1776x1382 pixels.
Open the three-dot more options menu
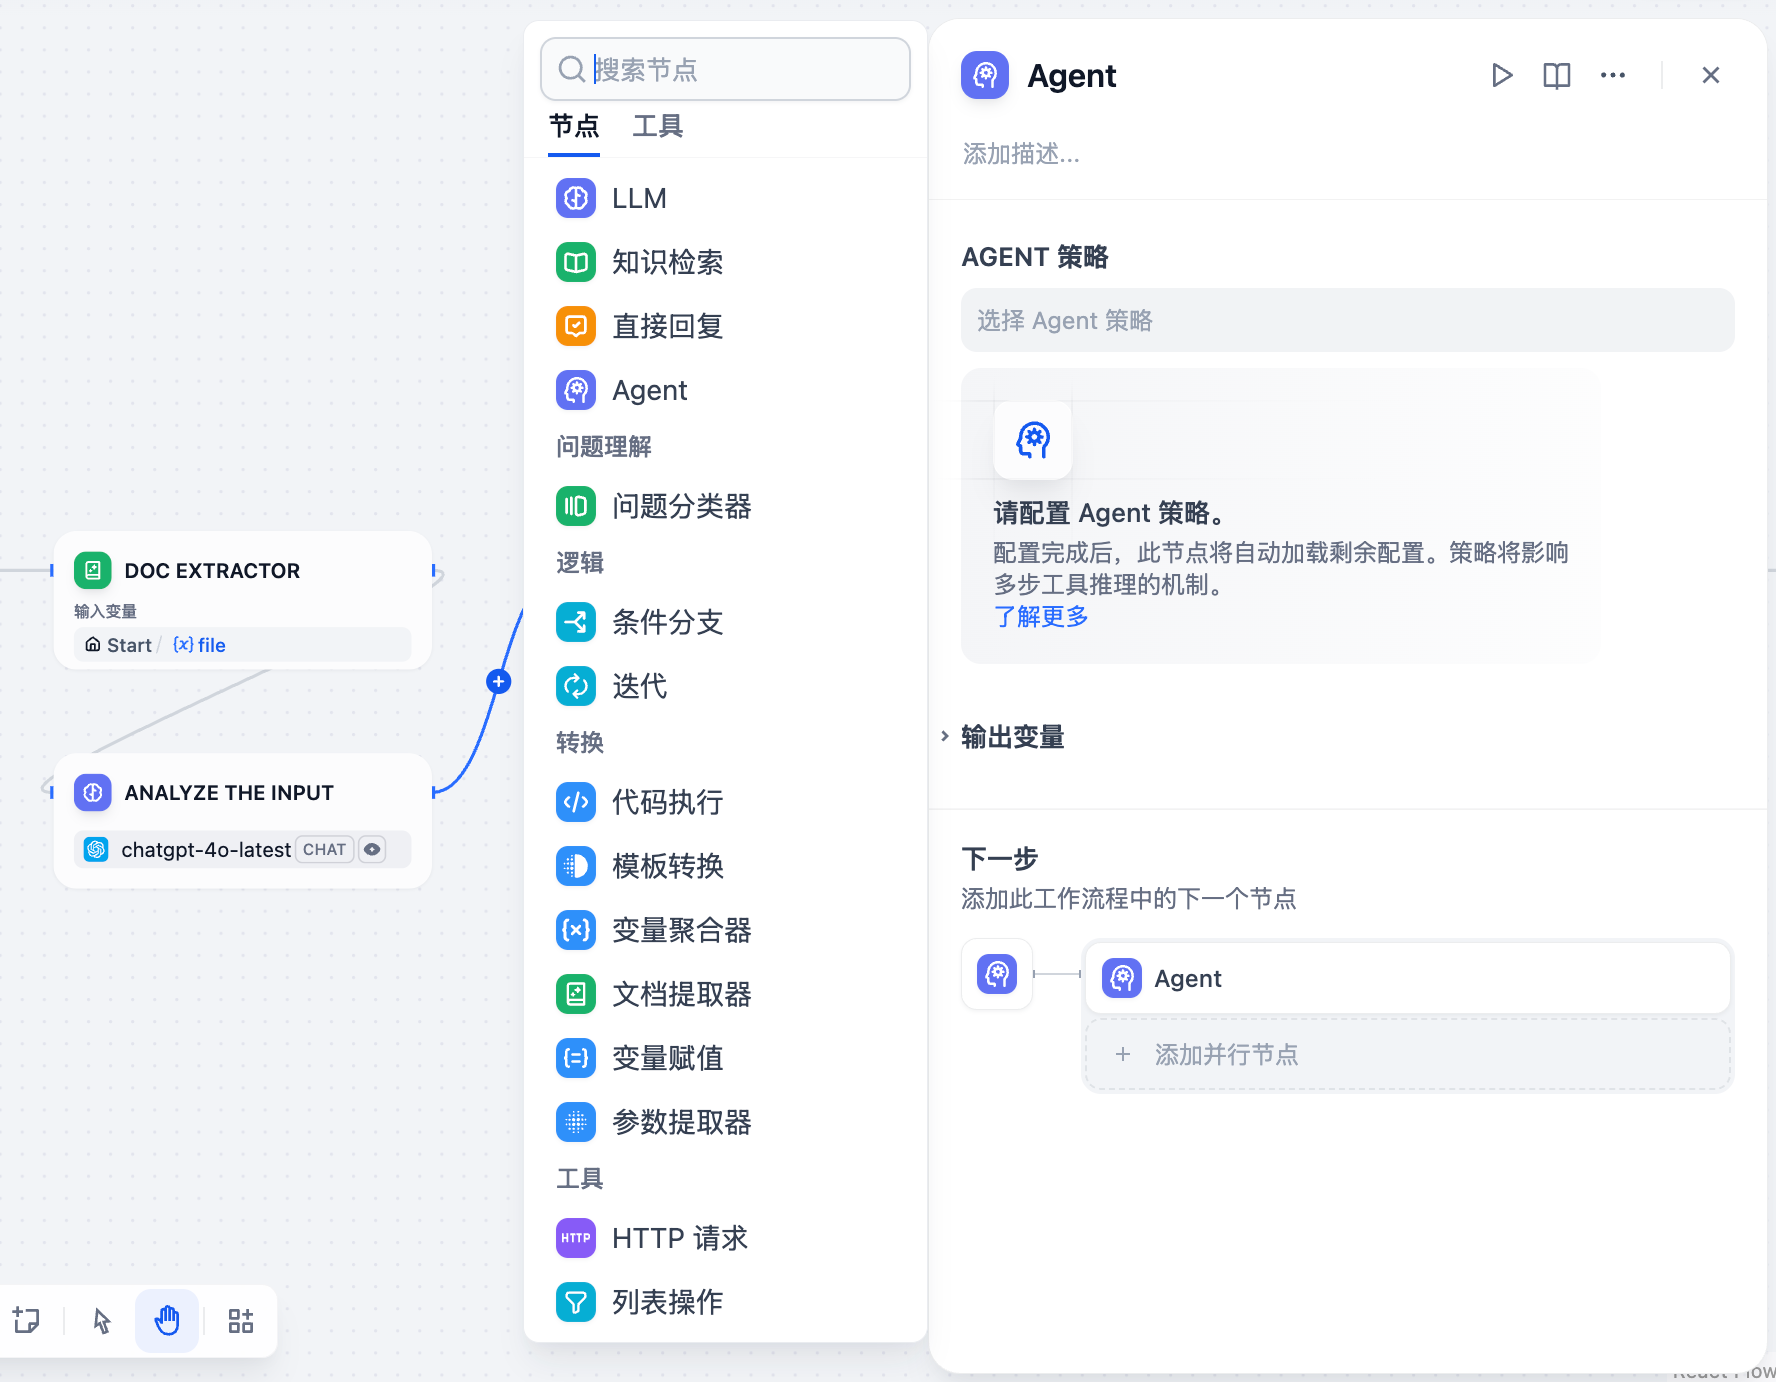[1612, 75]
